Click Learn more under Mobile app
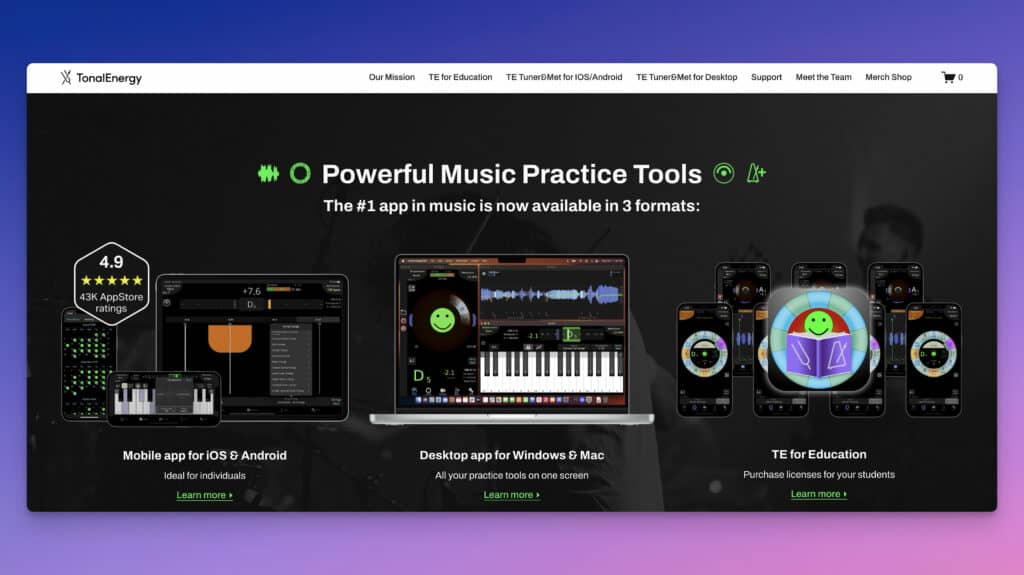This screenshot has width=1024, height=575. point(204,495)
